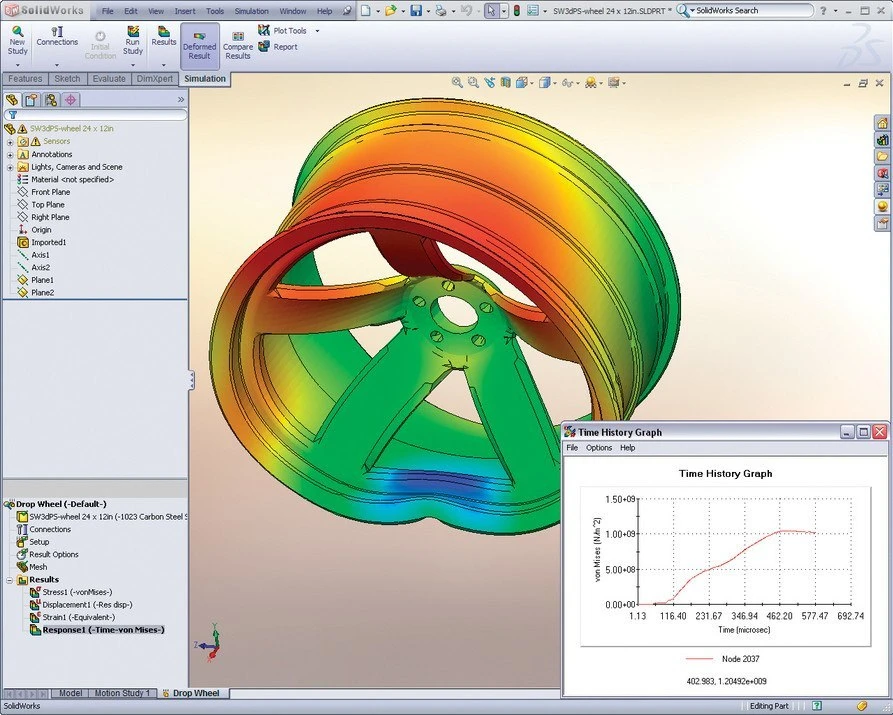Switch to the Simulation tab
The height and width of the screenshot is (715, 893).
click(x=205, y=78)
